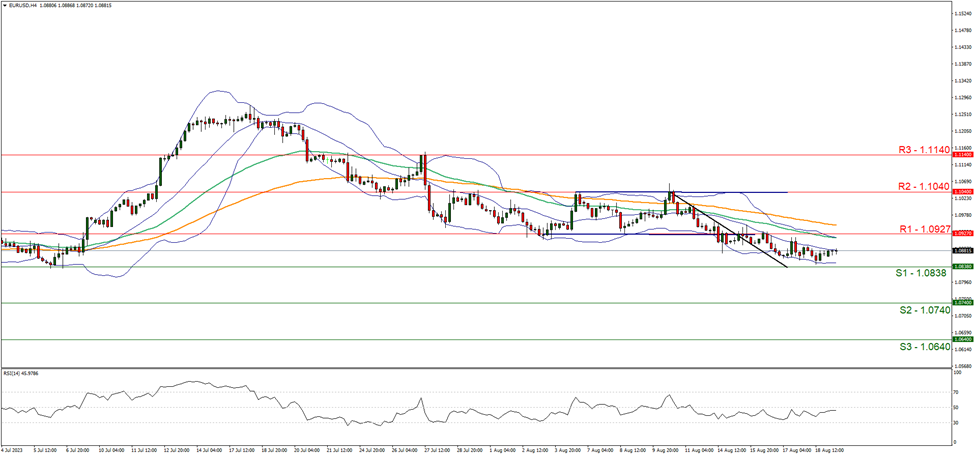Click the 4 Jul 2023 date on time axis

coord(14,451)
